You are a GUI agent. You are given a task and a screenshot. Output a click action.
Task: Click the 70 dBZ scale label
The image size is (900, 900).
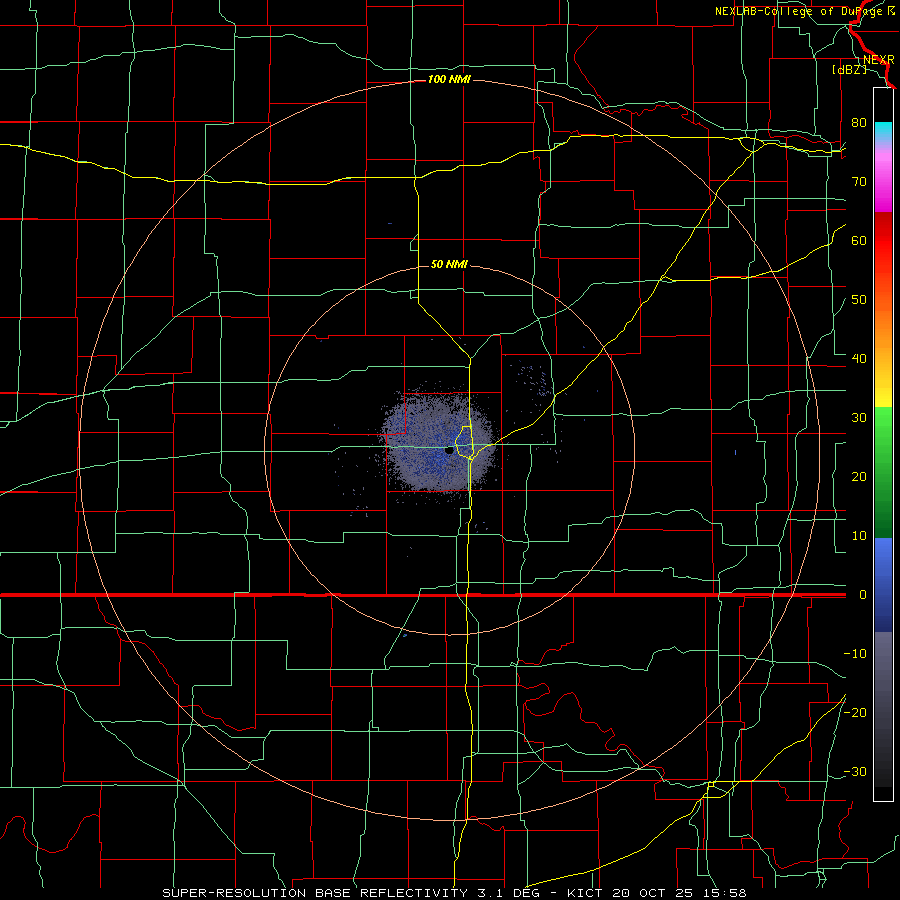[859, 182]
